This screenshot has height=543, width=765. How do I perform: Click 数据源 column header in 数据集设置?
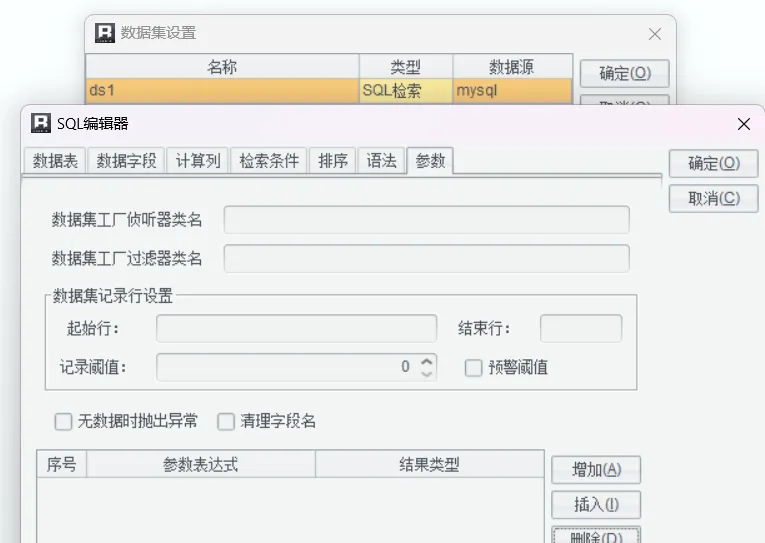coord(512,67)
